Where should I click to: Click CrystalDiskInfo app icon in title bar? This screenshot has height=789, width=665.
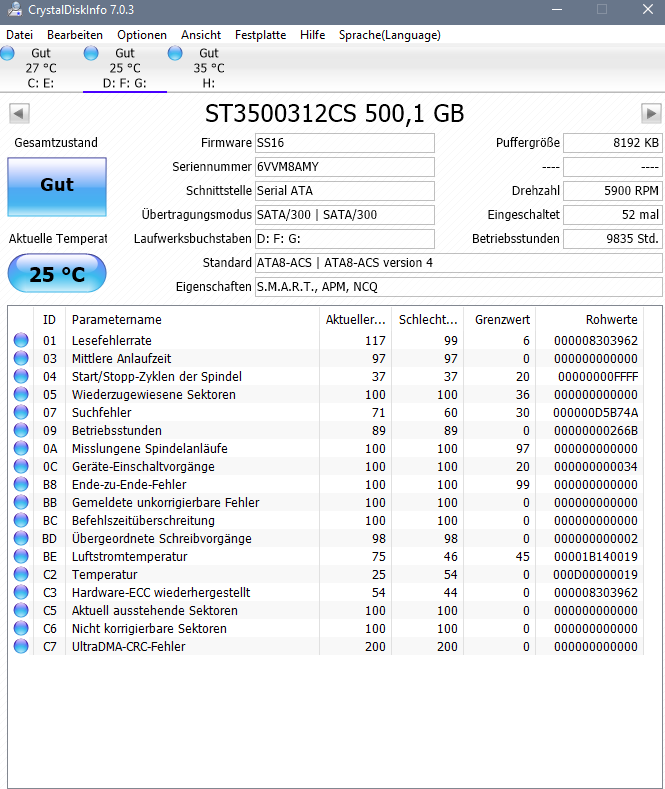click(15, 9)
